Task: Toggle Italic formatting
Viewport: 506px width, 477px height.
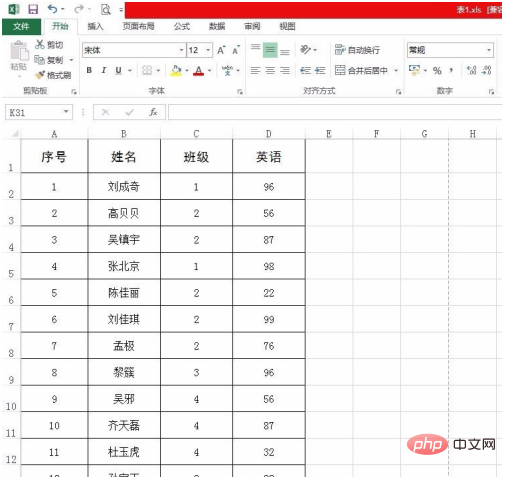Action: point(104,70)
